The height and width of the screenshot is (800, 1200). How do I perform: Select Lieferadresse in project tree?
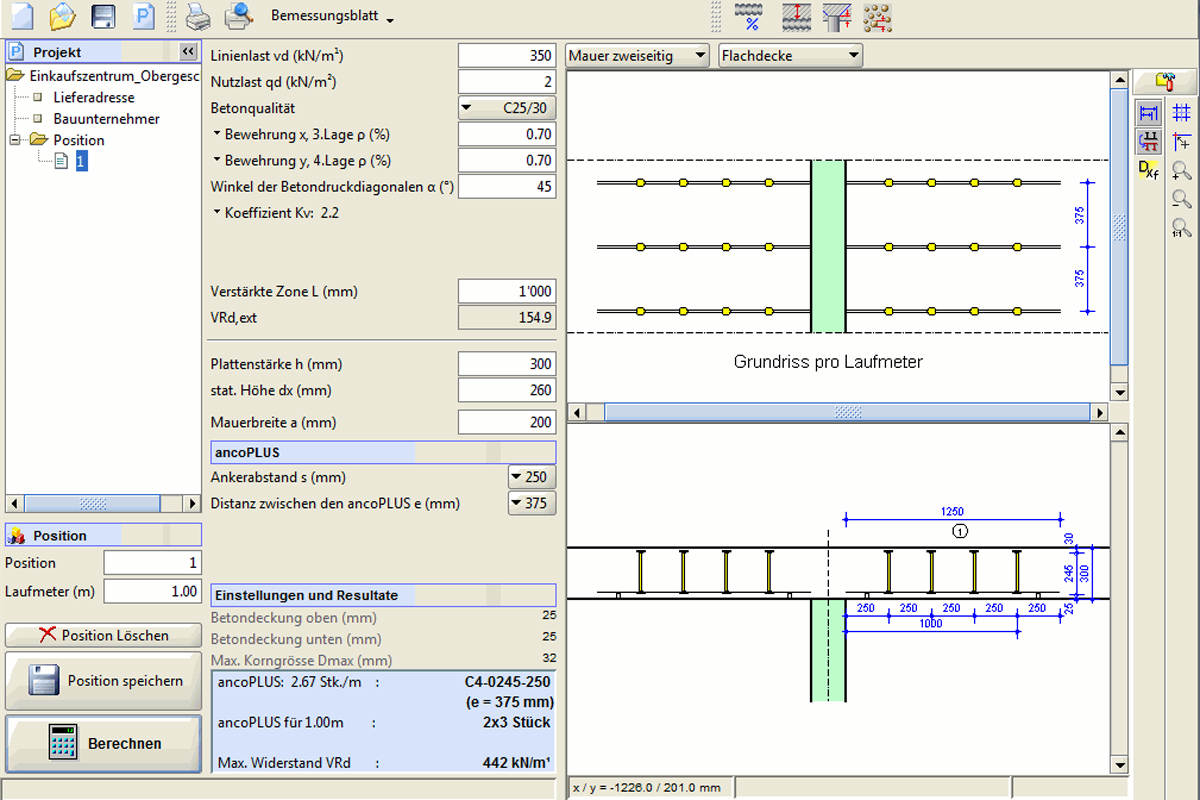(93, 98)
